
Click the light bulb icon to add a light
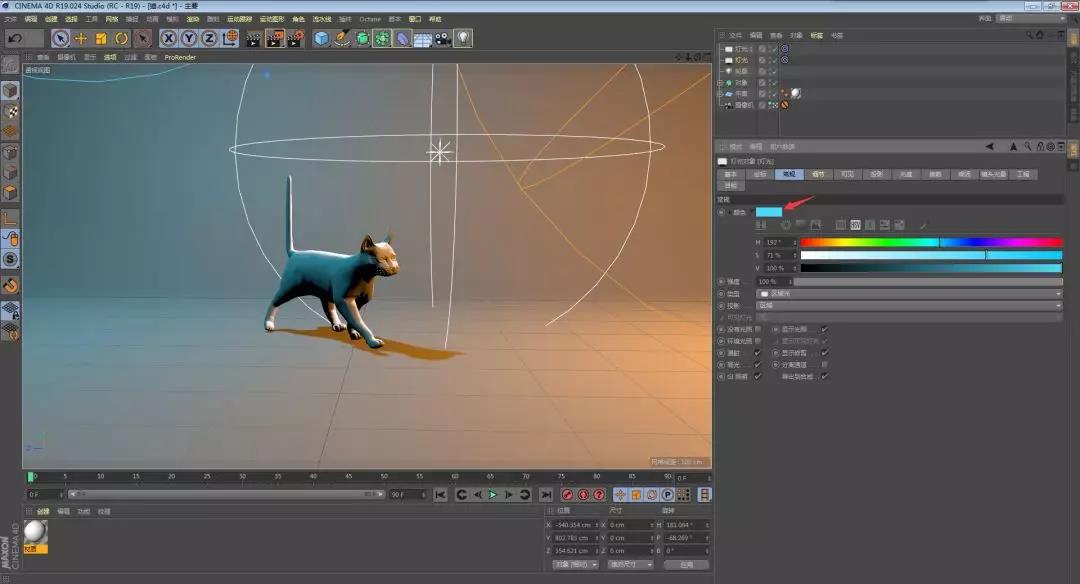click(x=463, y=38)
